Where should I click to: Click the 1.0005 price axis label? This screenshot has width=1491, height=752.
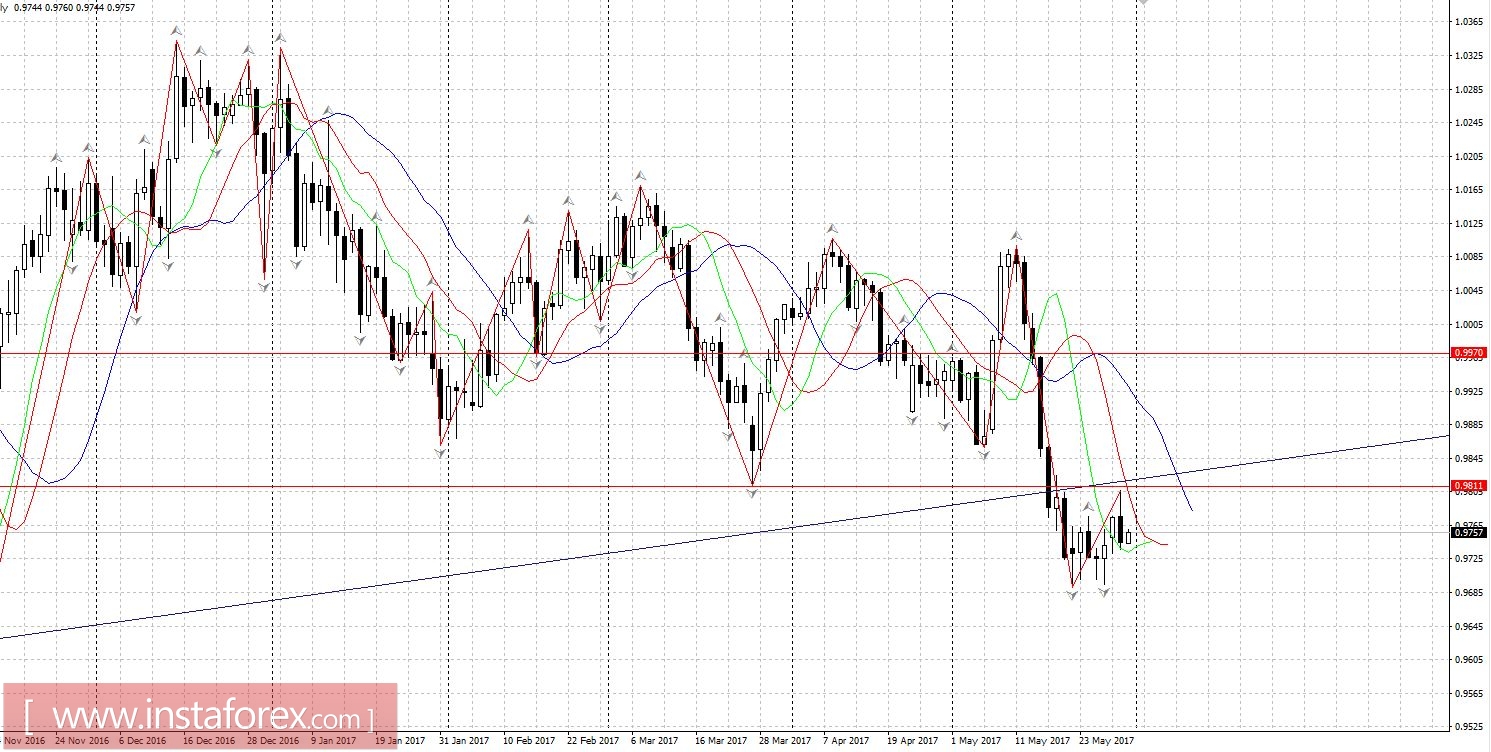pyautogui.click(x=1469, y=325)
